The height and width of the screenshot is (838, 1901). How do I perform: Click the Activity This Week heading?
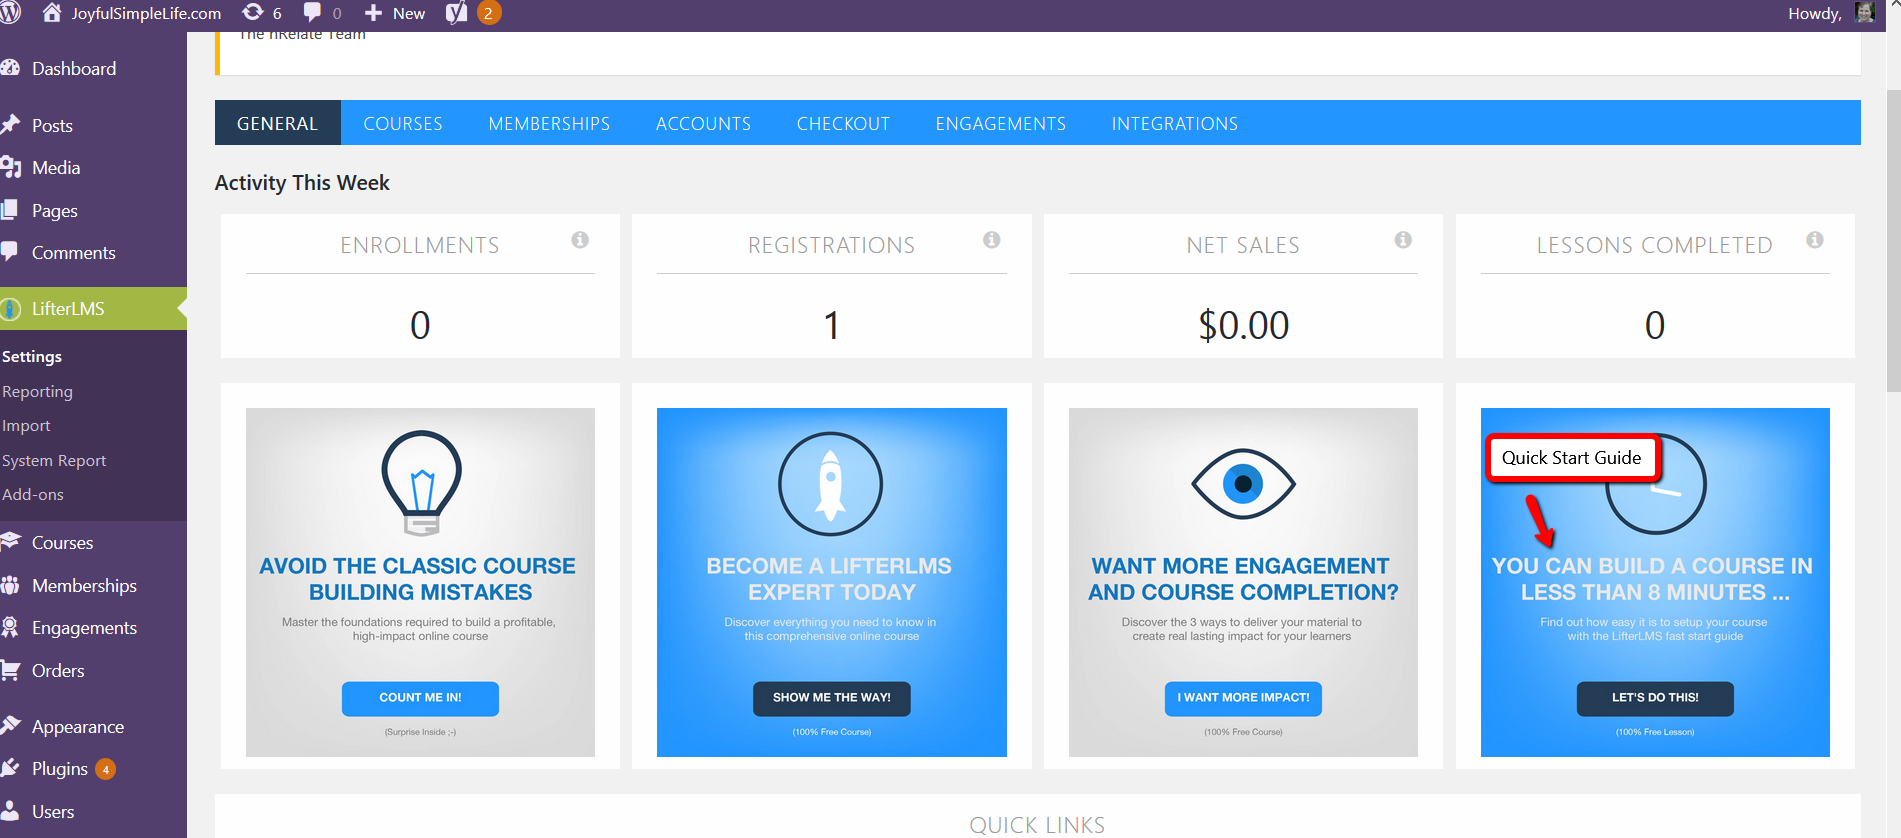click(302, 183)
